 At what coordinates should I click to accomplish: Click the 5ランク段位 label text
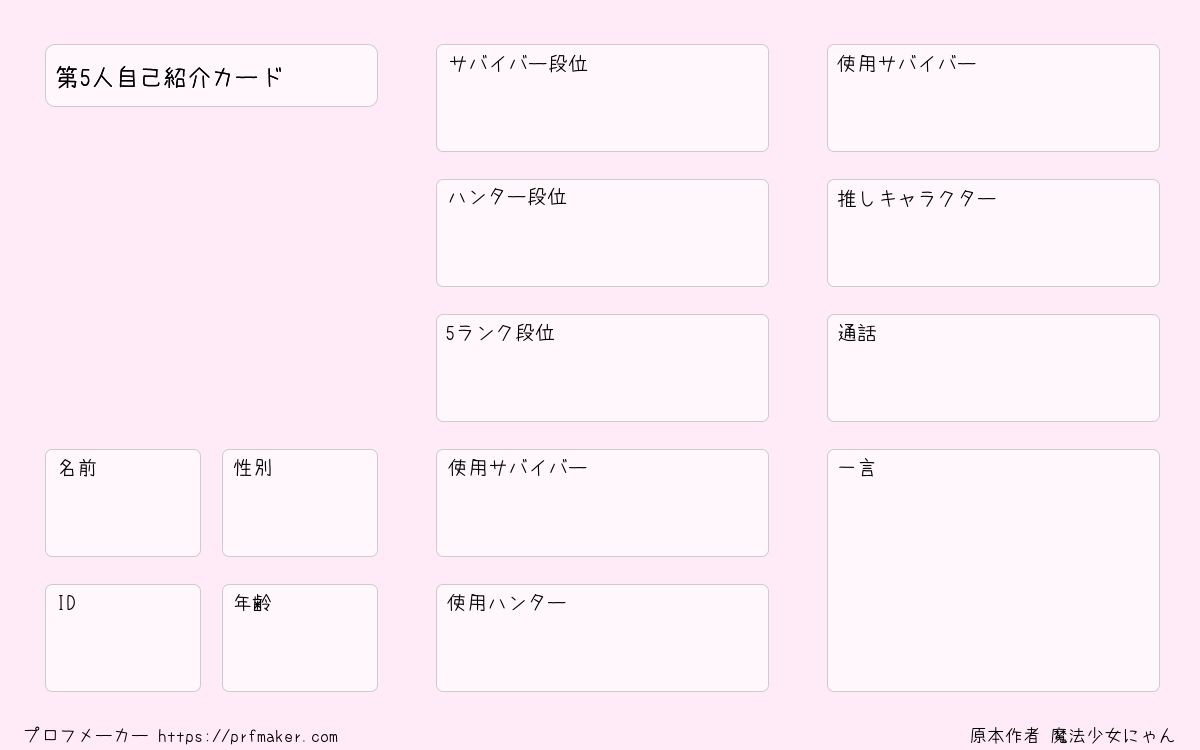pos(500,333)
